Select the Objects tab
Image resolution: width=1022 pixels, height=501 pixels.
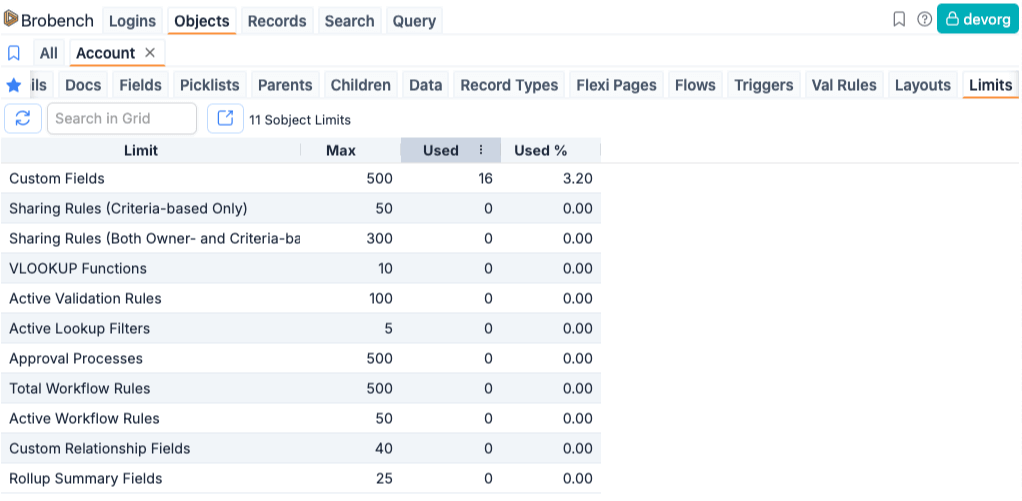coord(201,21)
